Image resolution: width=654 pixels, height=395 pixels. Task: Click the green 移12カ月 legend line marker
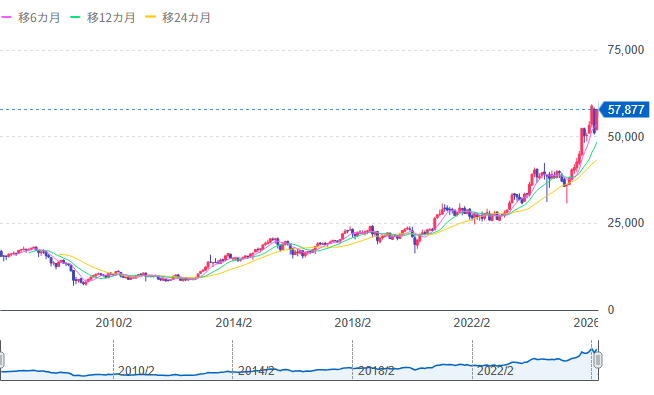point(75,18)
